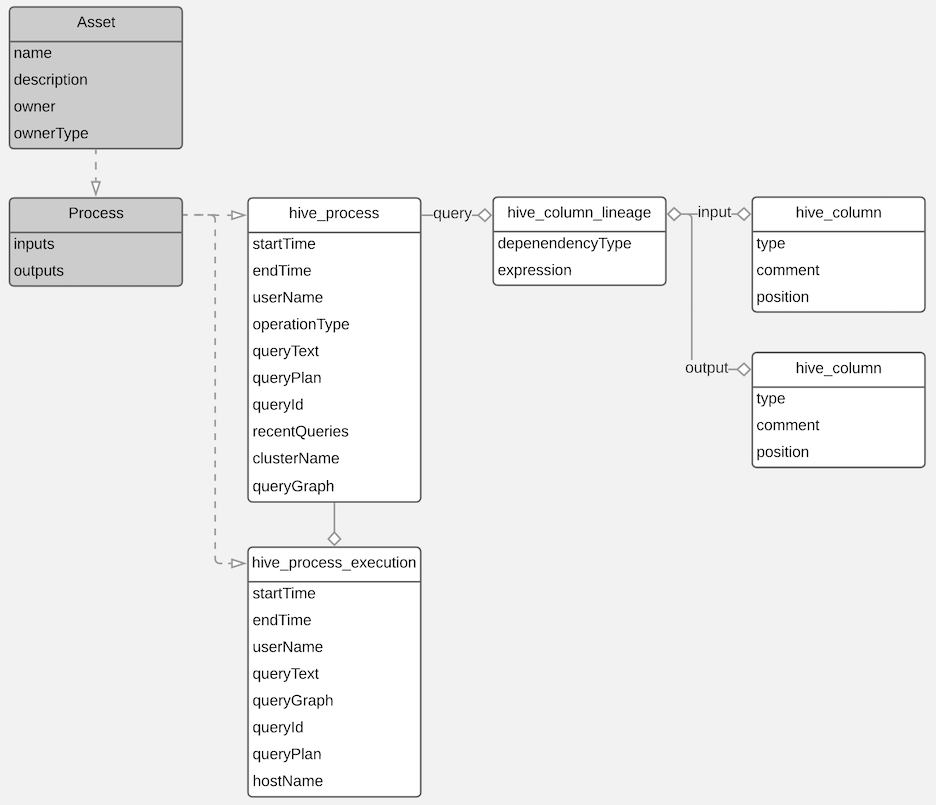Select the hive_process entity title bar
Viewport: 936px width, 805px height.
(334, 213)
